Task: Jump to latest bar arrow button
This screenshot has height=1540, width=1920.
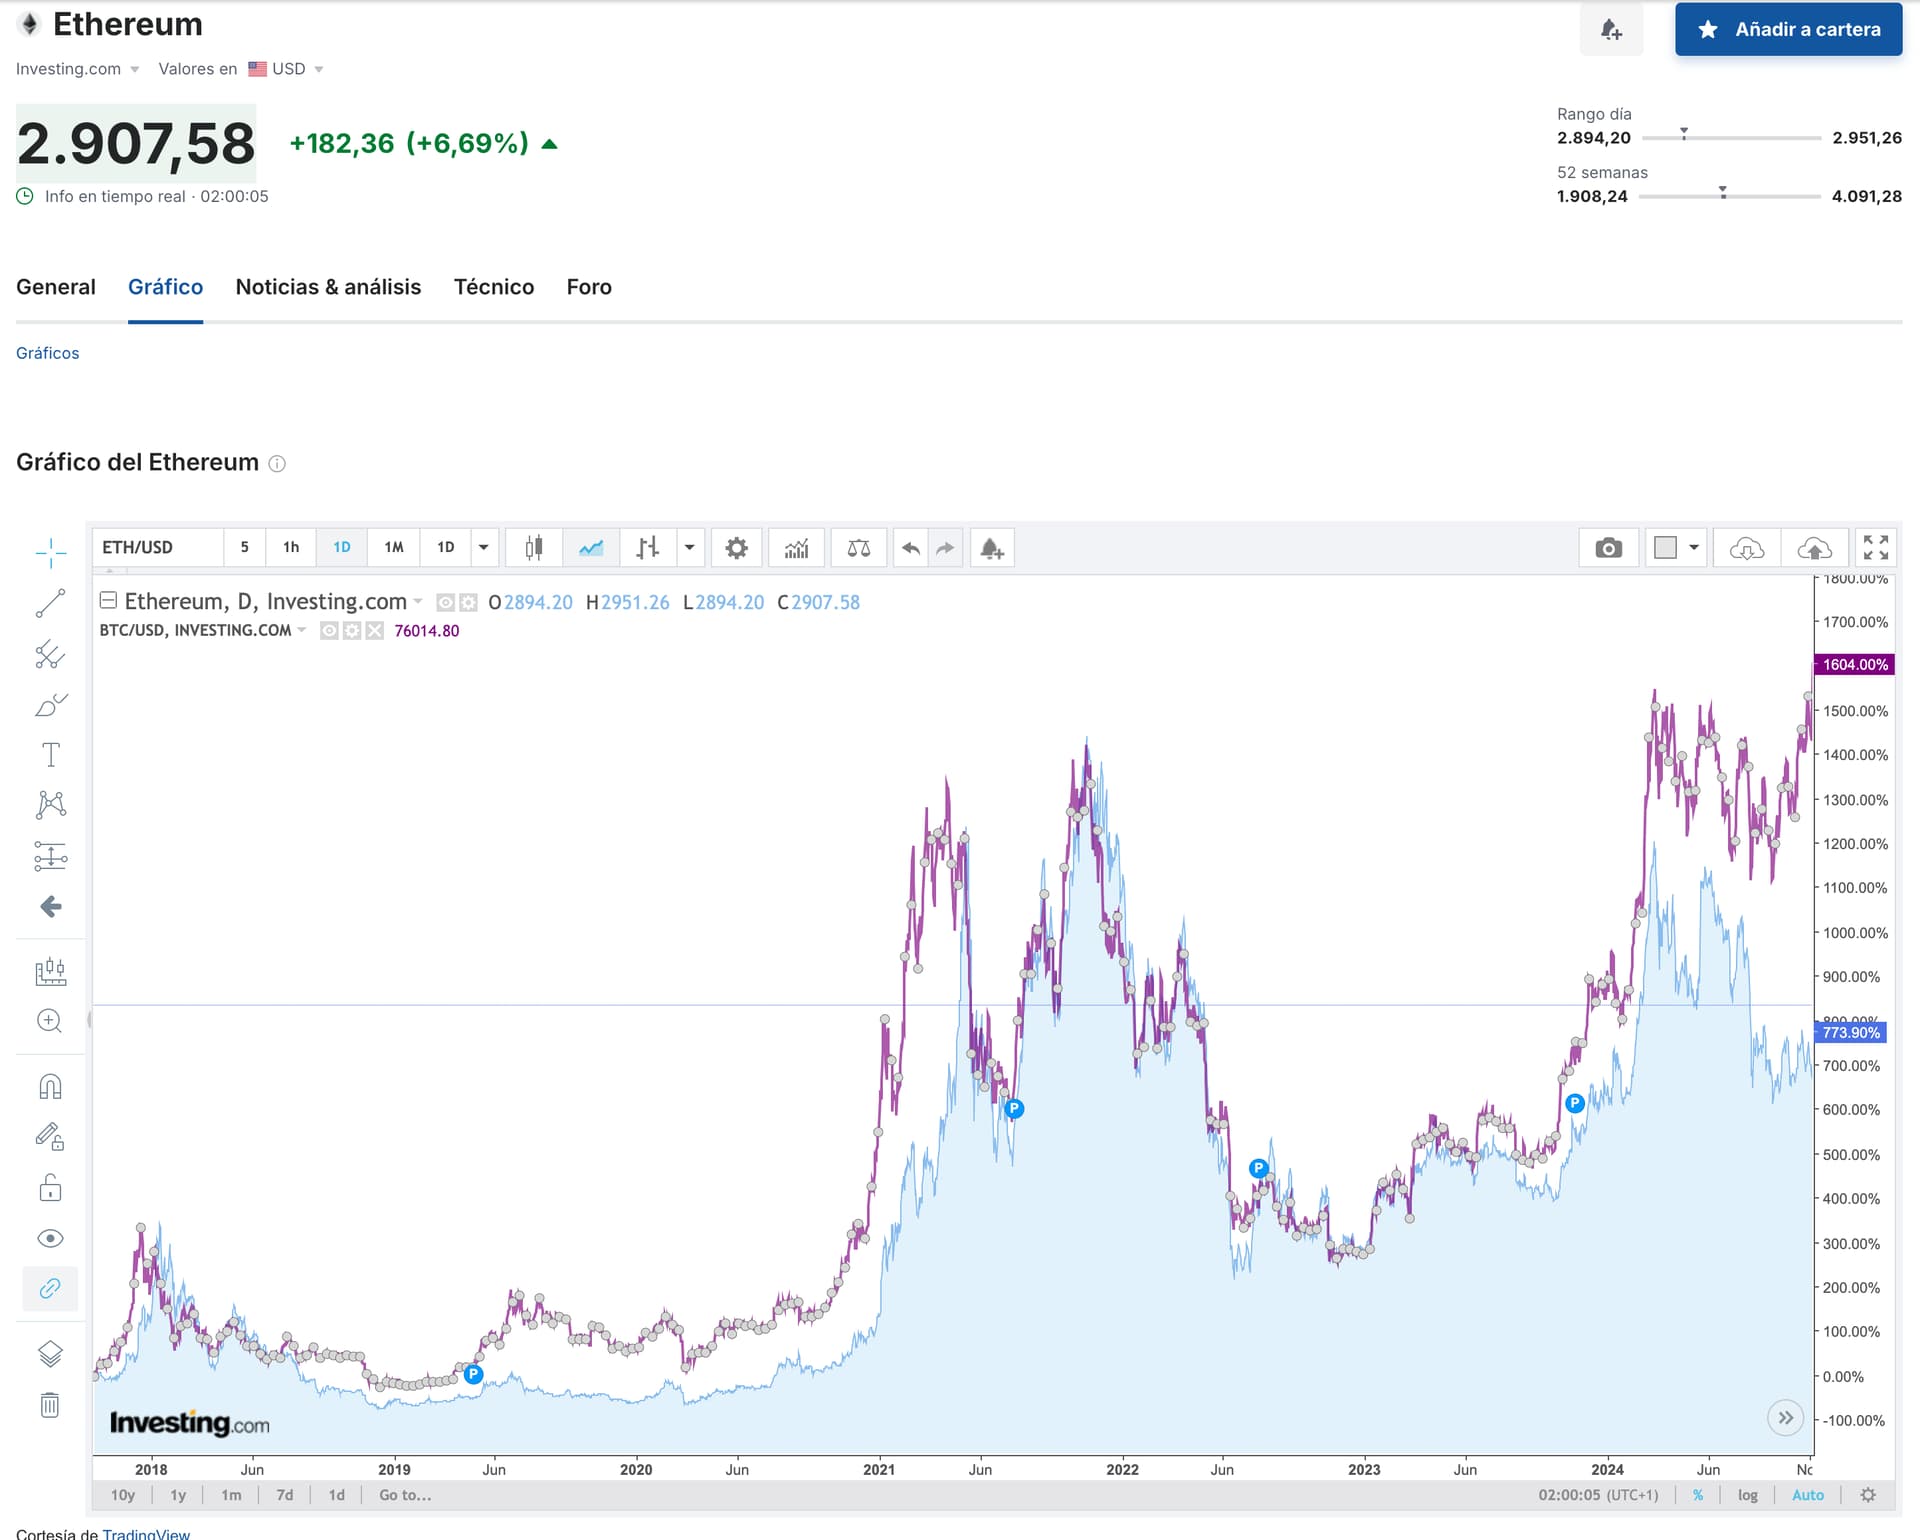Action: [1785, 1417]
